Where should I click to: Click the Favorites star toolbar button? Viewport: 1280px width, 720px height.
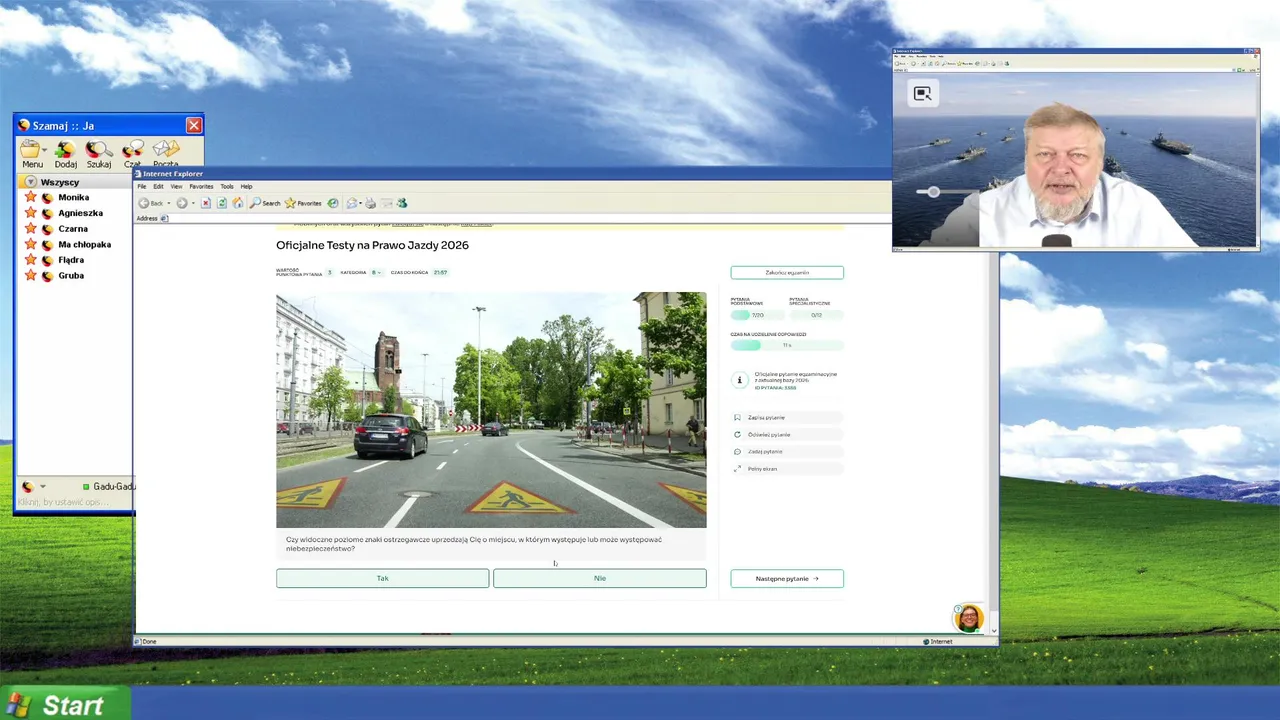(x=303, y=203)
